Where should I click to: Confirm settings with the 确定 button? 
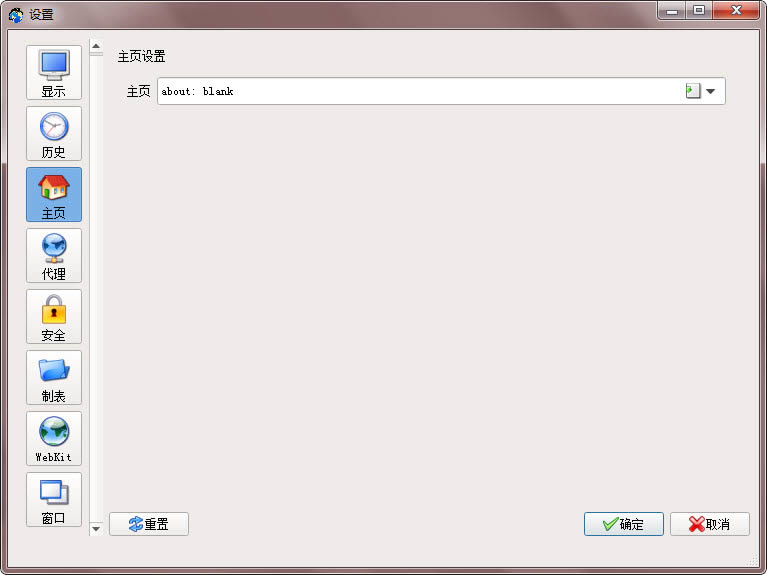coord(624,524)
